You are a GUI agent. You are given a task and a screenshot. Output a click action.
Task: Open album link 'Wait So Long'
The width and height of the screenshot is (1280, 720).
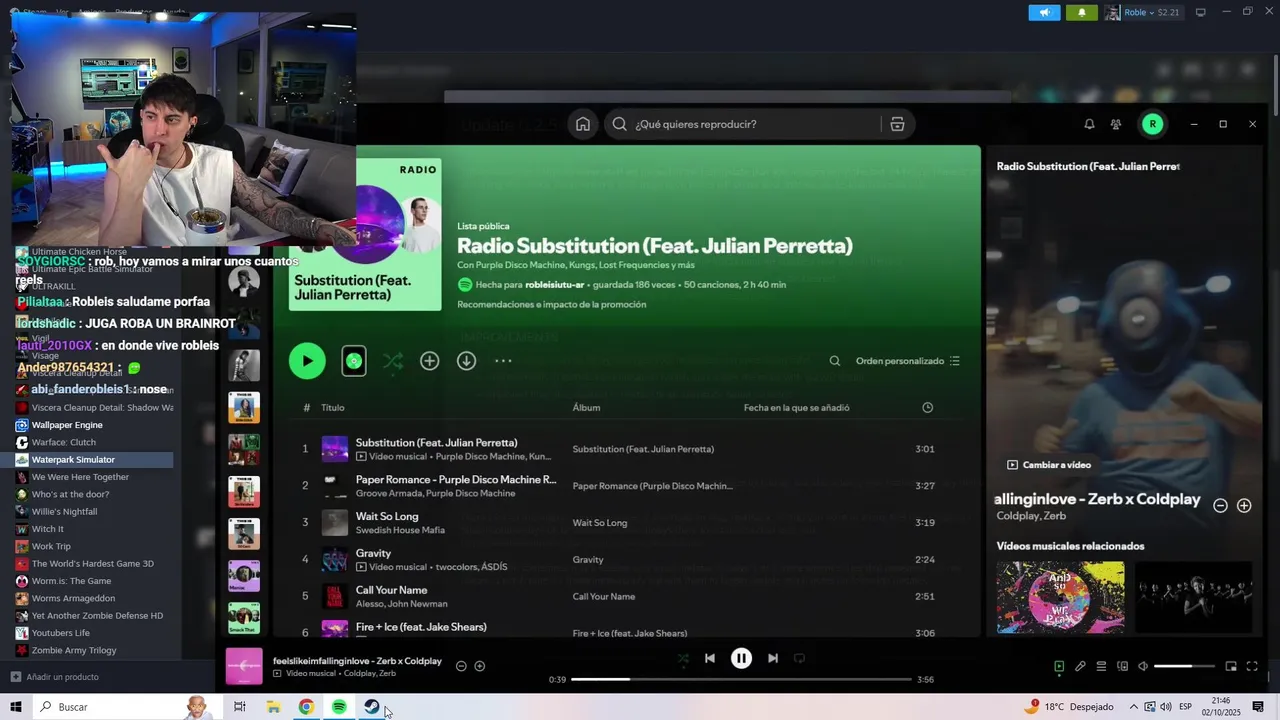click(600, 523)
